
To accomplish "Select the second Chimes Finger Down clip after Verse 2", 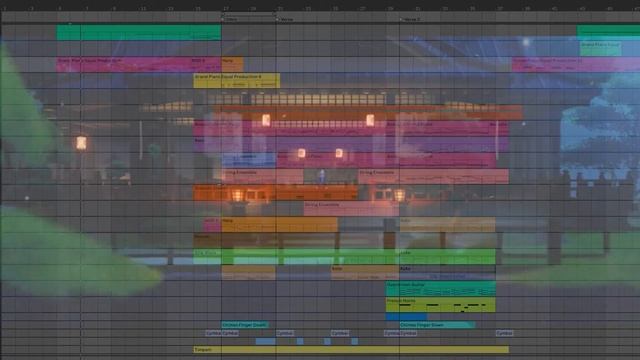I will [437, 325].
